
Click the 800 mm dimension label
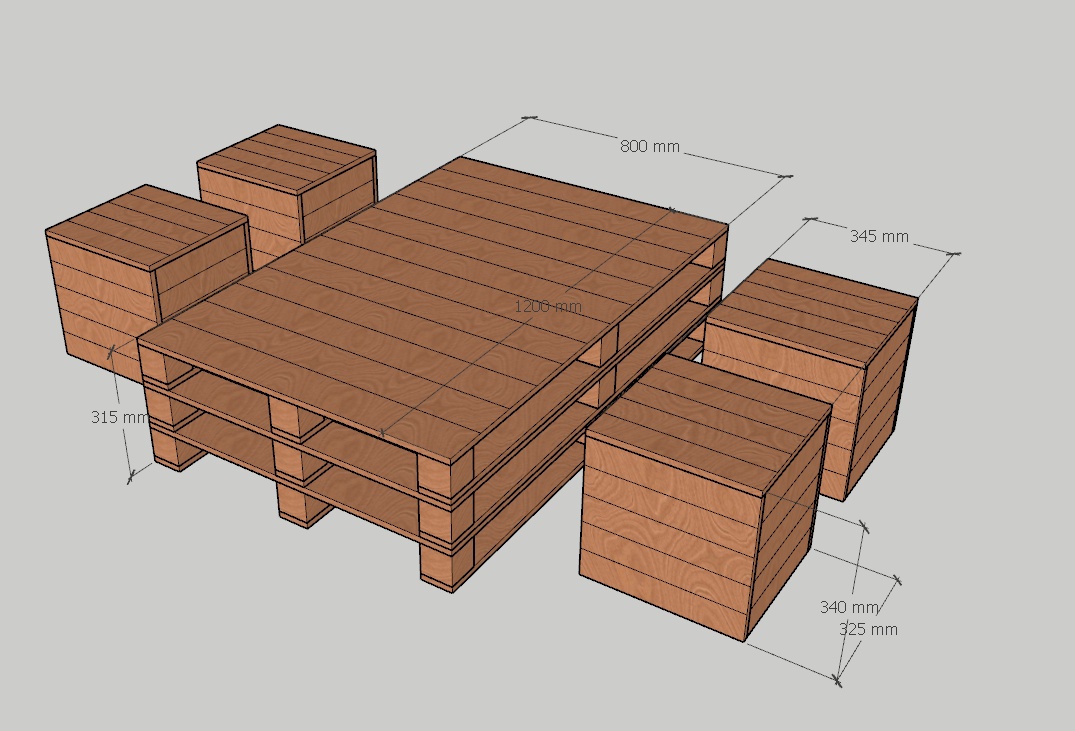[649, 147]
